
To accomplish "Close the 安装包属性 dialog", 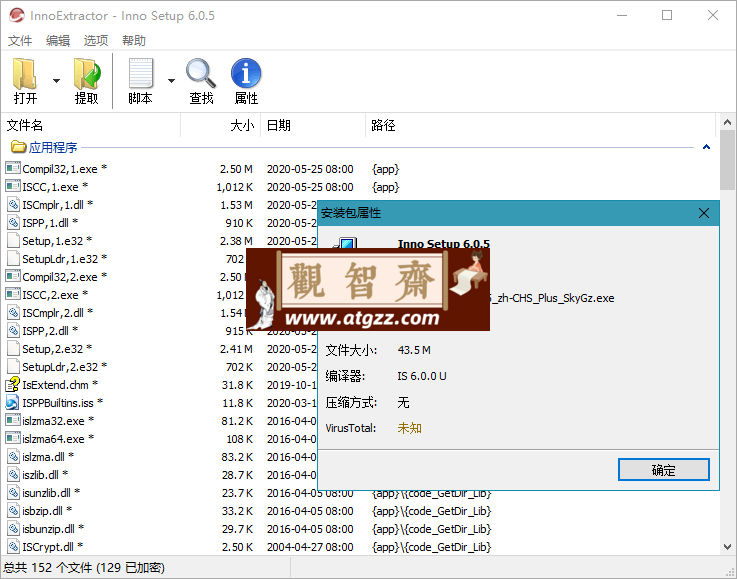I will click(x=704, y=213).
